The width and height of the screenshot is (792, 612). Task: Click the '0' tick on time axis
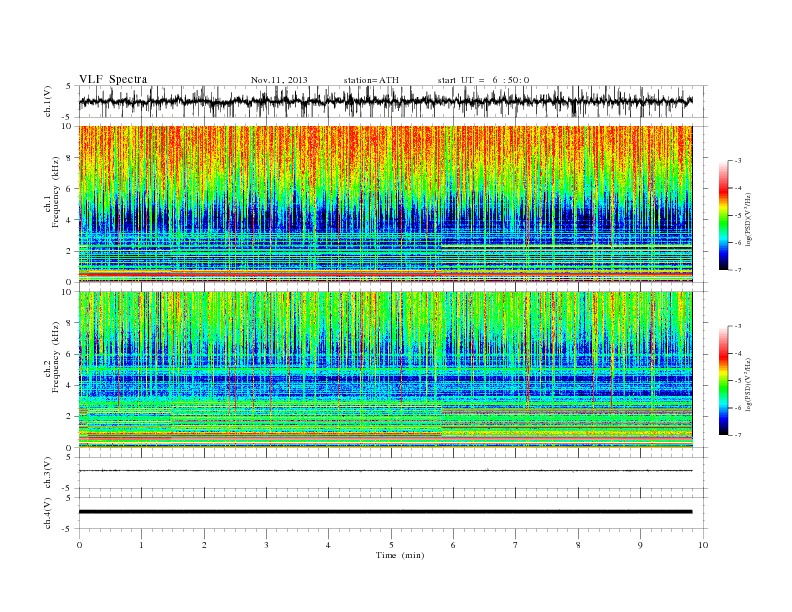[x=79, y=545]
